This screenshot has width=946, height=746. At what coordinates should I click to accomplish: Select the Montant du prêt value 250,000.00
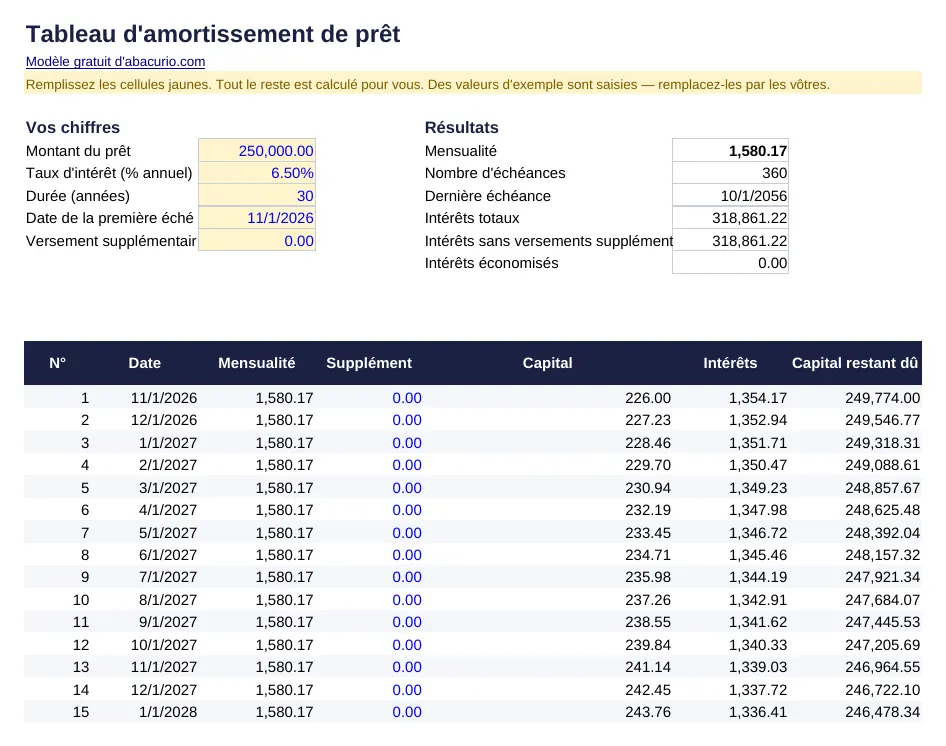point(257,150)
